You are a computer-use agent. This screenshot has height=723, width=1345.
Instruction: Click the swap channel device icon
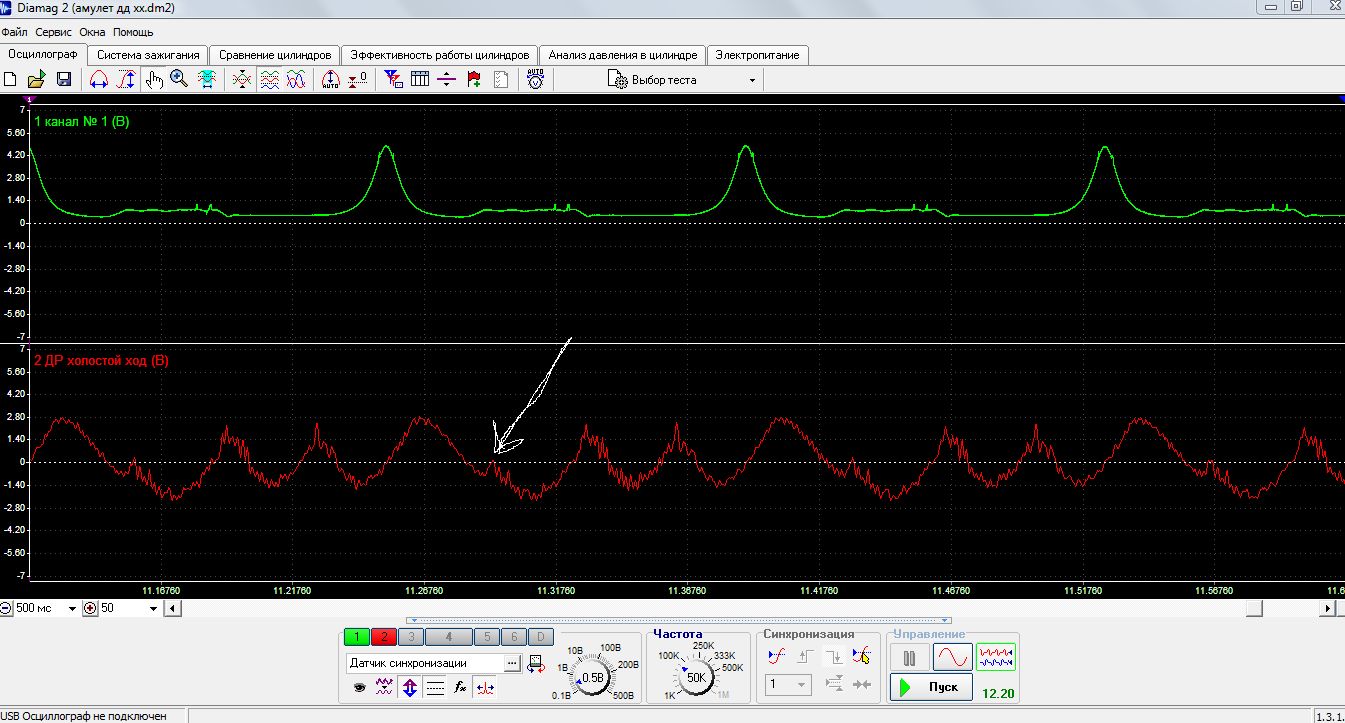(536, 663)
